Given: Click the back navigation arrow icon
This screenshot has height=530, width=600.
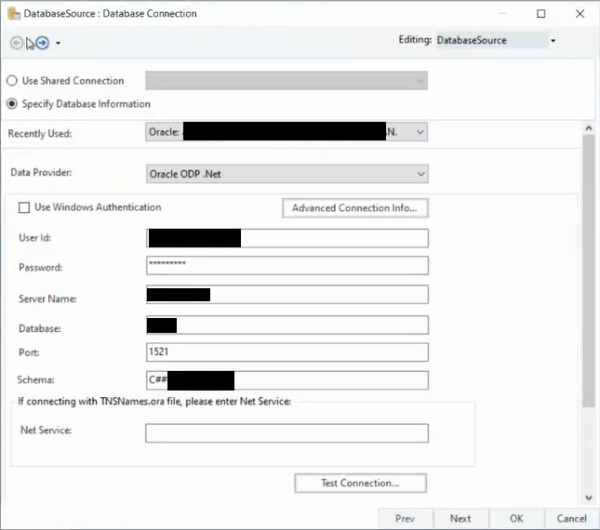Looking at the screenshot, I should point(17,43).
